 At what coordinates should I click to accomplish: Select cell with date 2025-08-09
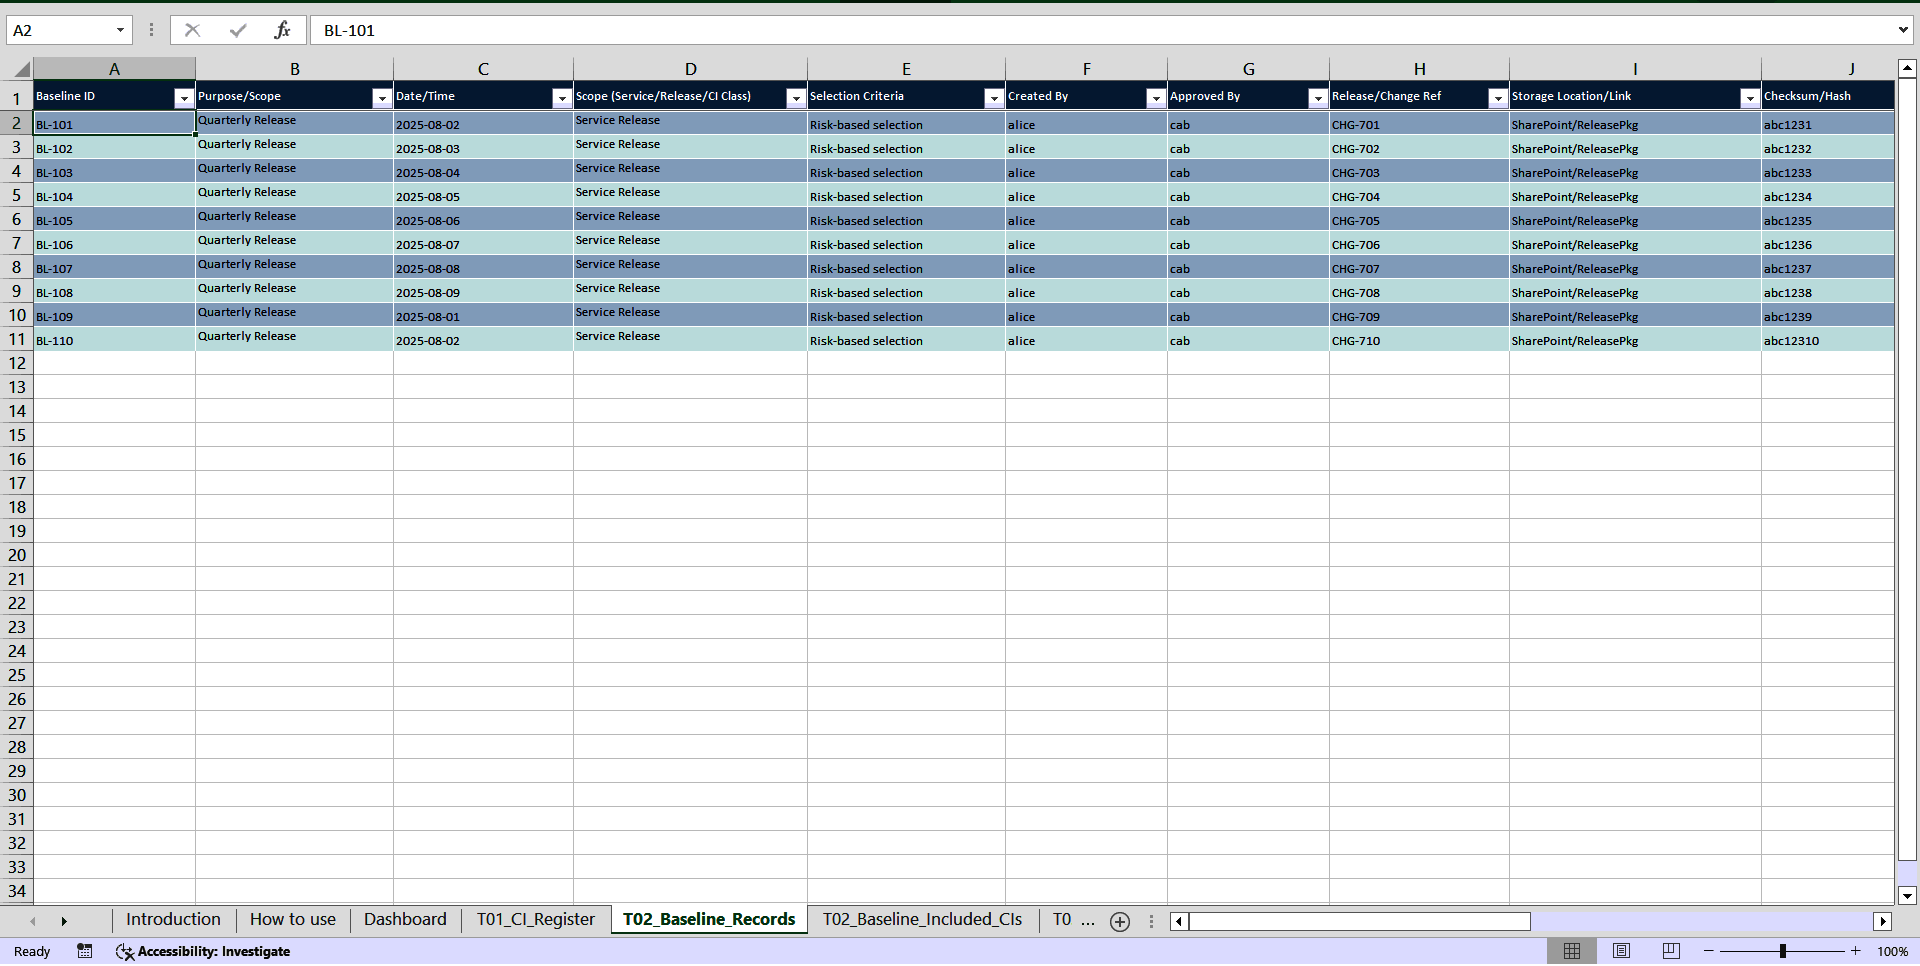[x=483, y=291]
